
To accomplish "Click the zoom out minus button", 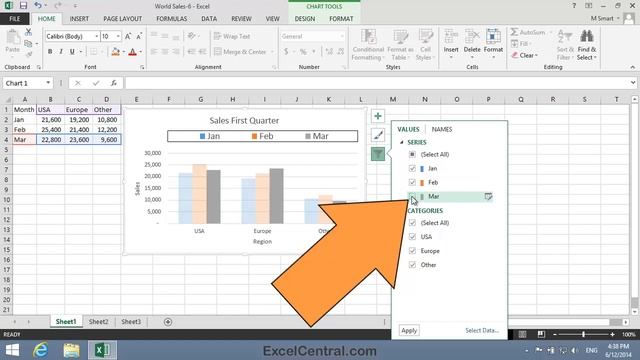I will [x=555, y=334].
